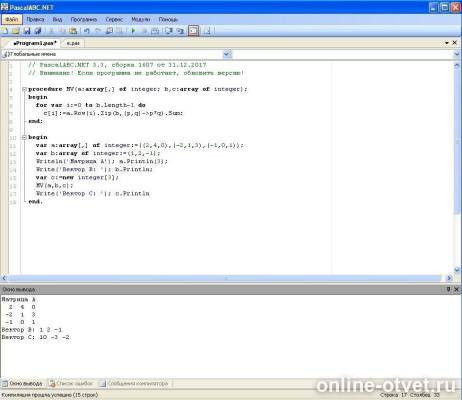Click the Save All icon

[38, 31]
